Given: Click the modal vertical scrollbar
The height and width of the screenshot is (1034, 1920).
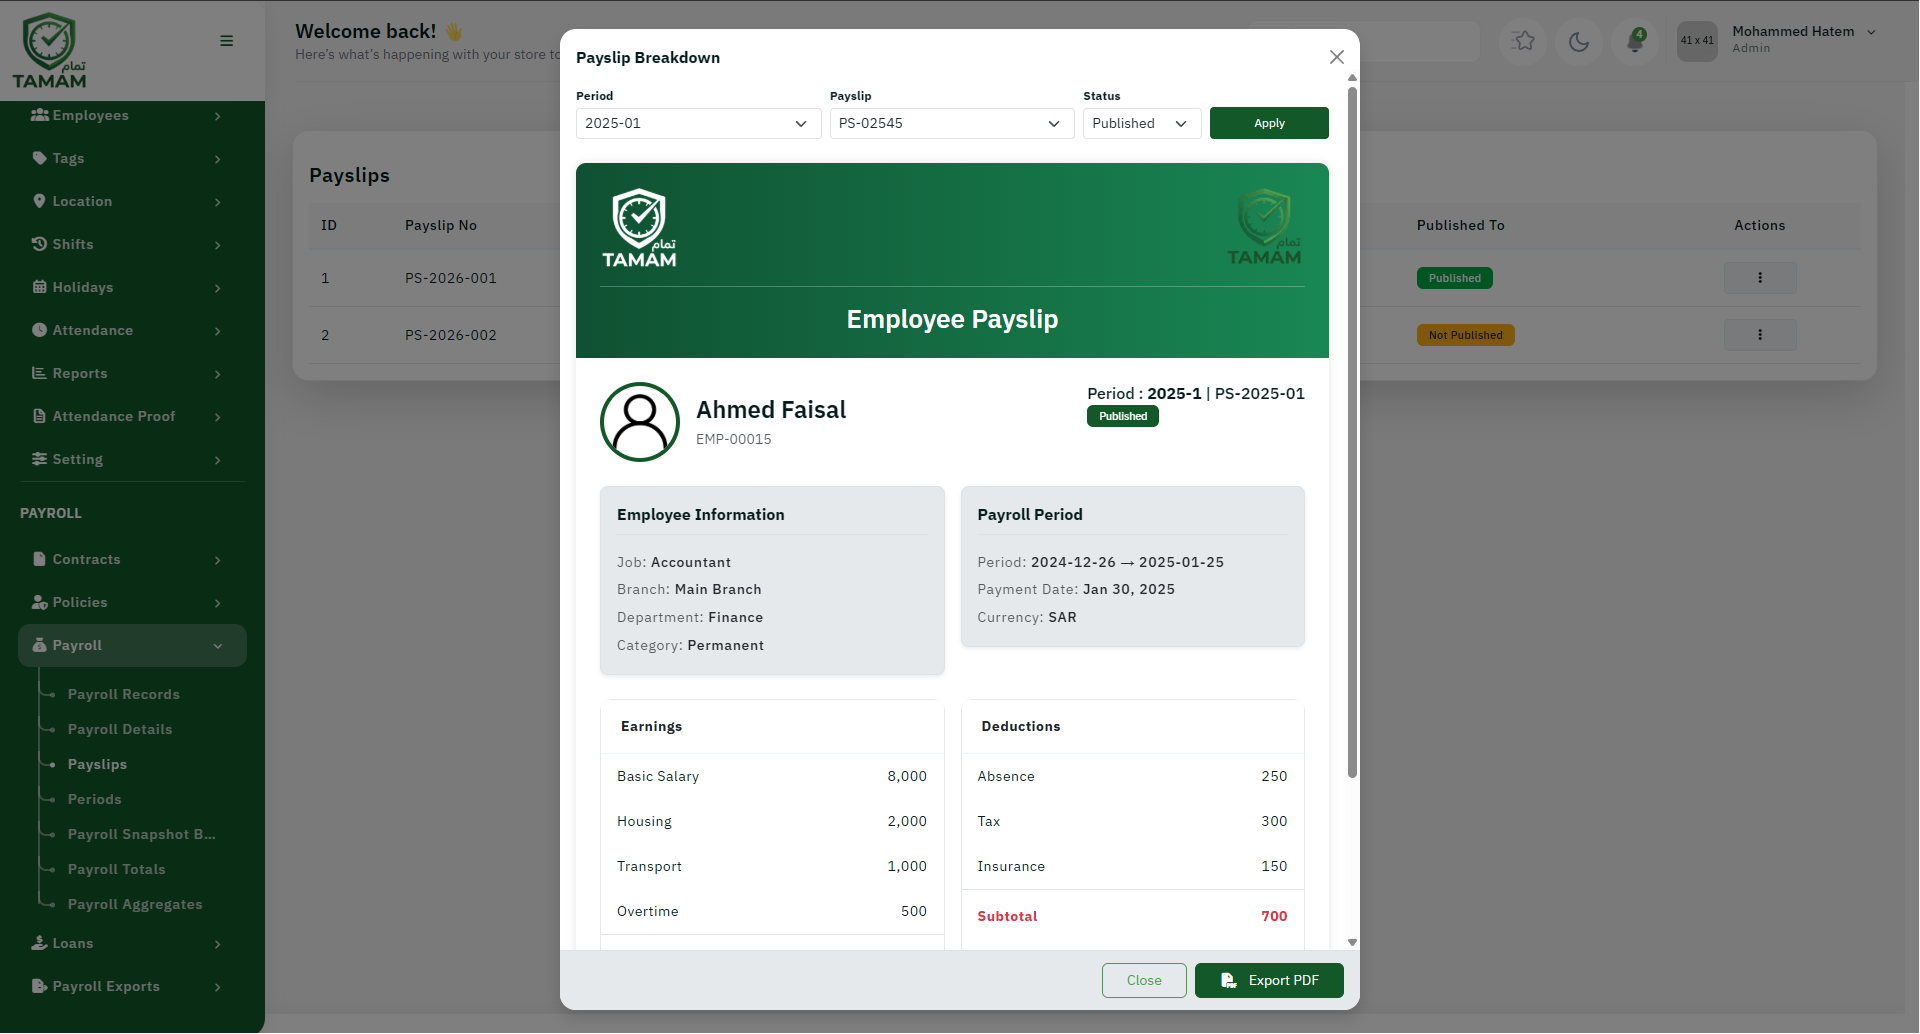Looking at the screenshot, I should point(1352,432).
